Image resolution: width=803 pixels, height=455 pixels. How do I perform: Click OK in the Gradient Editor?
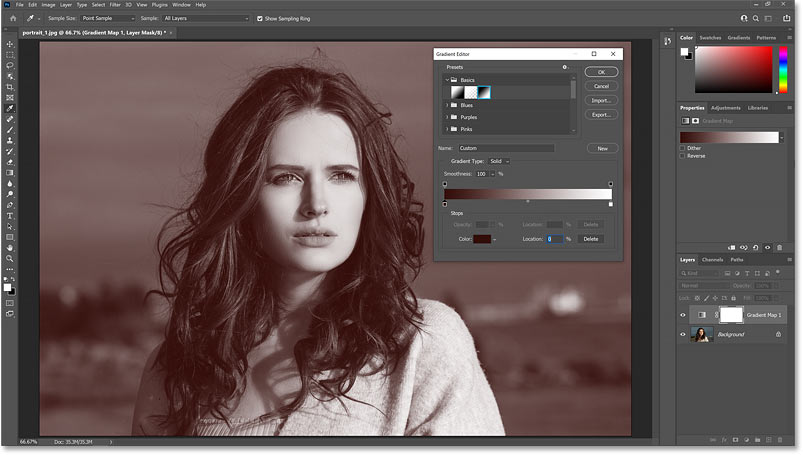click(601, 72)
